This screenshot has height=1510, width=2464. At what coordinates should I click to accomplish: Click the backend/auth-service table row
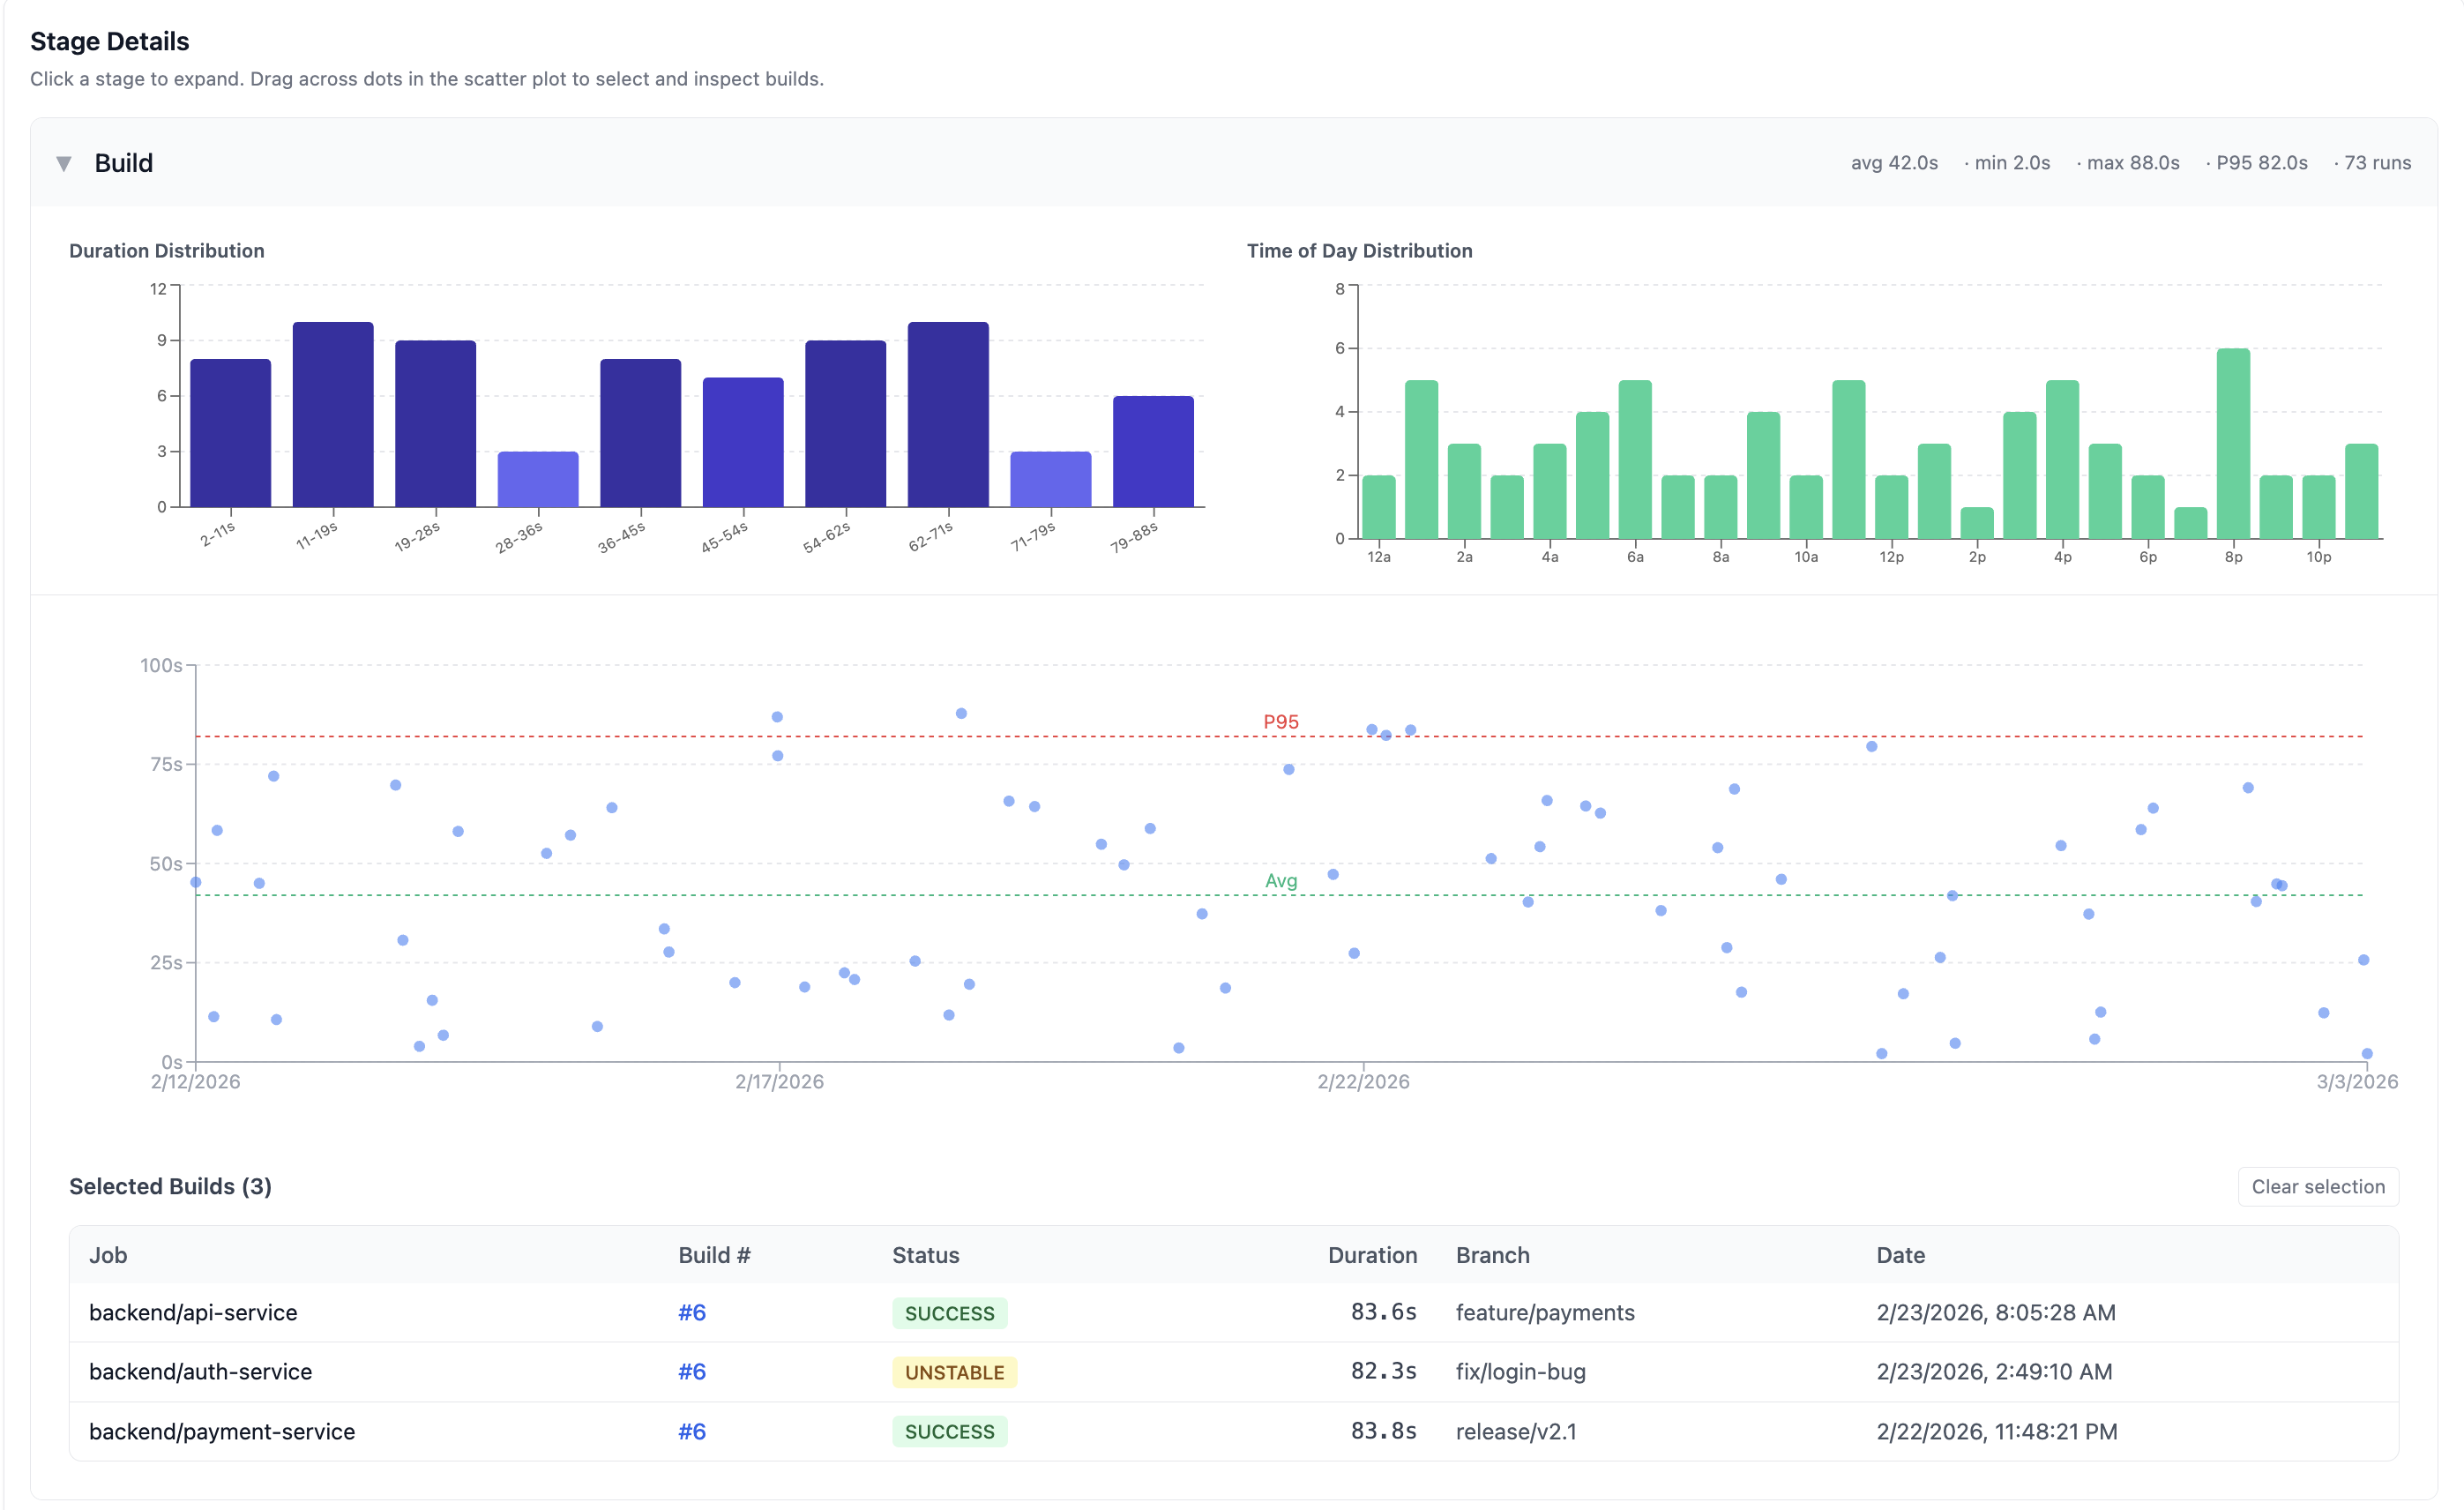[200, 1371]
